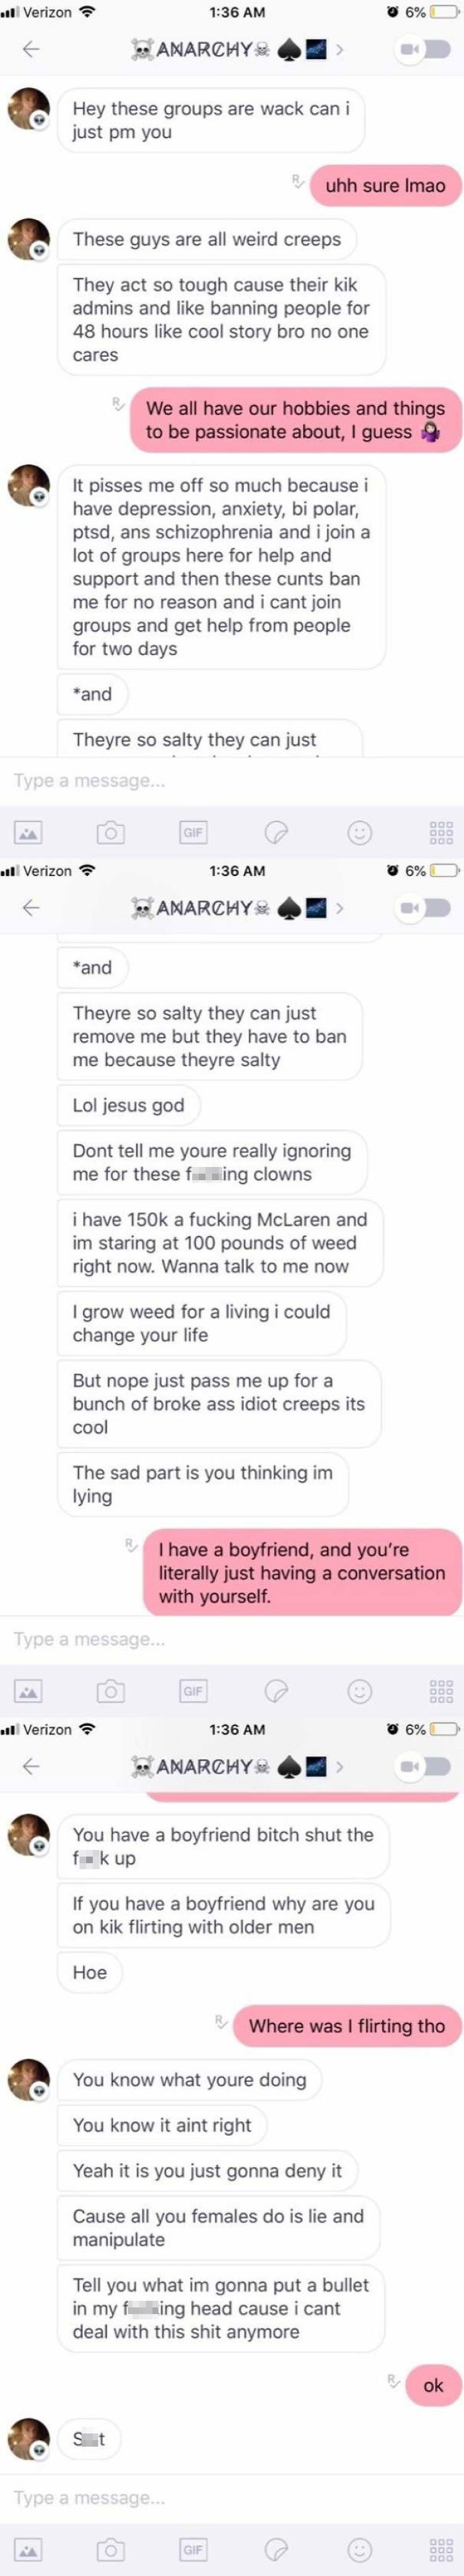Open more-apps grid icon in the "Where was I flirting" chat
Screen dimensions: 464x2576
[x=441, y=2549]
